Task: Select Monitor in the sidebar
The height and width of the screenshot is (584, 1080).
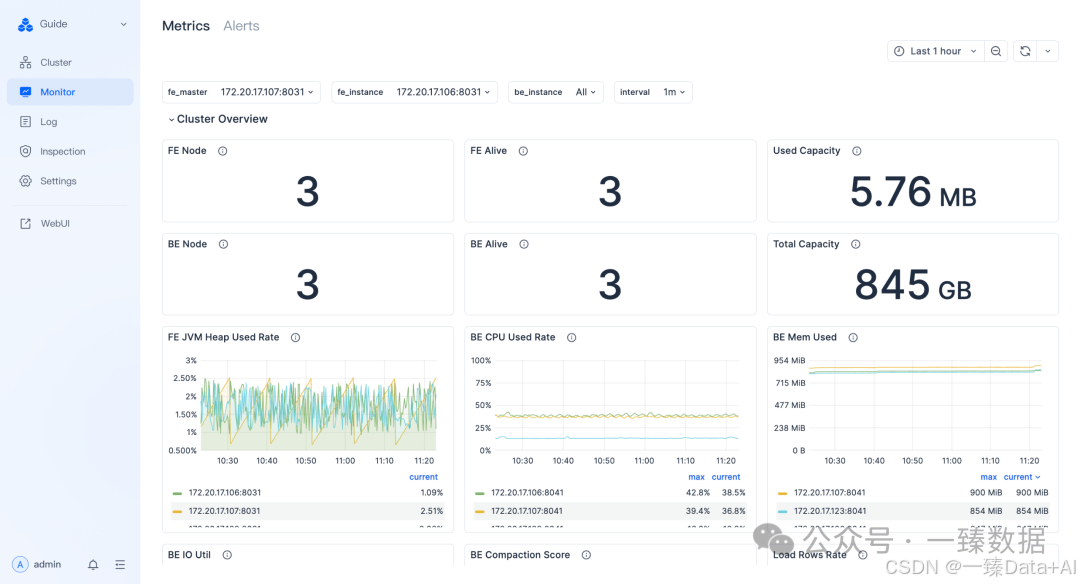Action: tap(70, 92)
